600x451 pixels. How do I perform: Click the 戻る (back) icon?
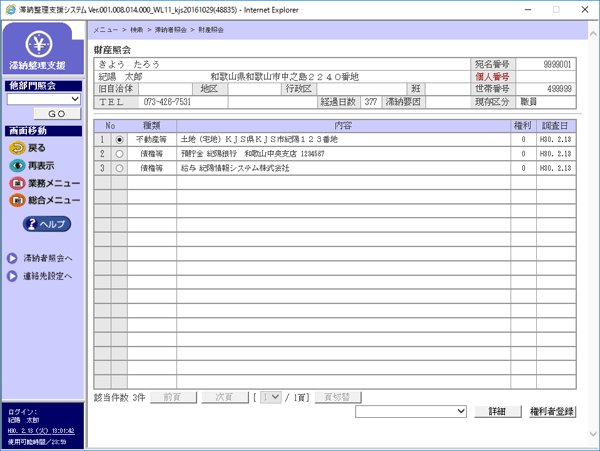pos(17,147)
